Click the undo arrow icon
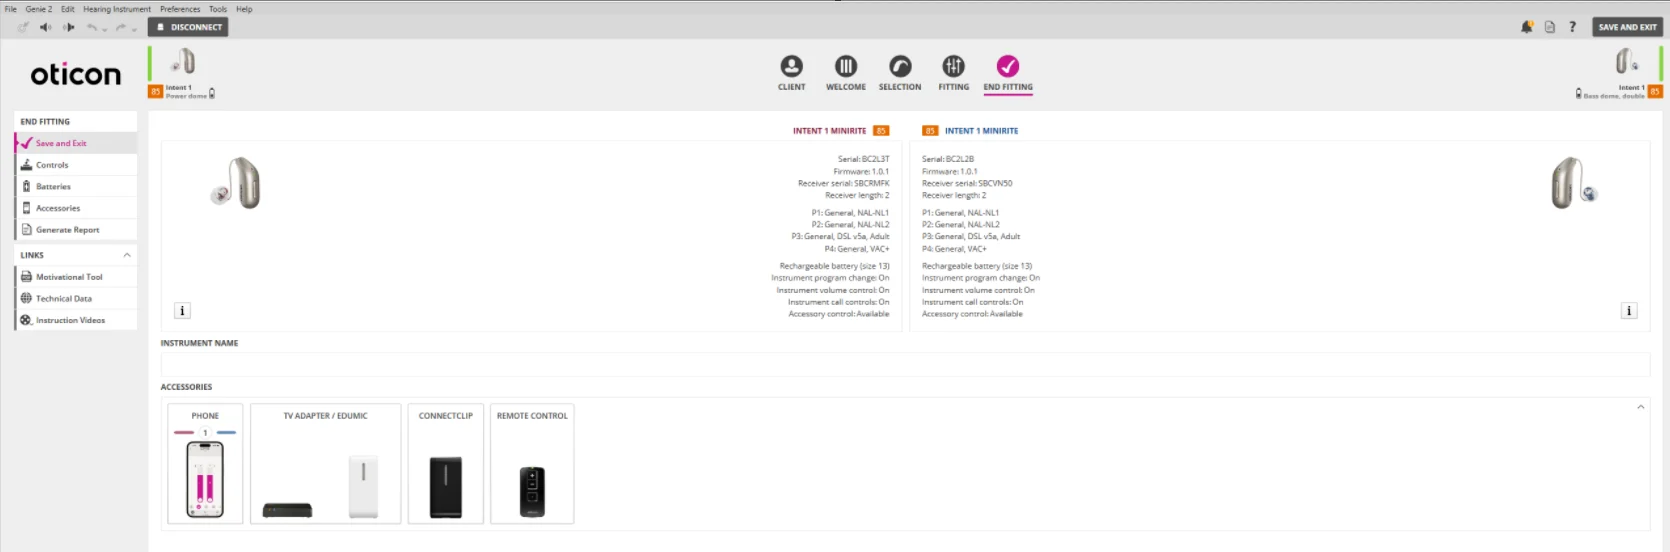 click(x=92, y=27)
